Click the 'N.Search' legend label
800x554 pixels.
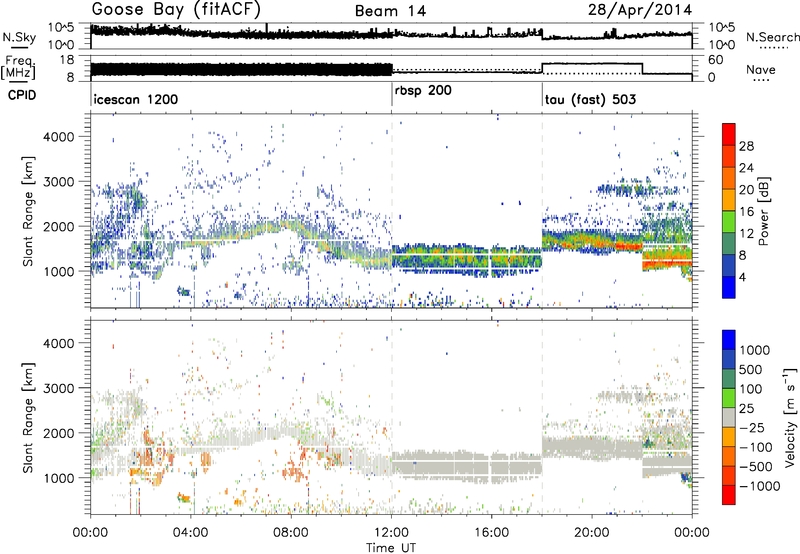point(772,37)
